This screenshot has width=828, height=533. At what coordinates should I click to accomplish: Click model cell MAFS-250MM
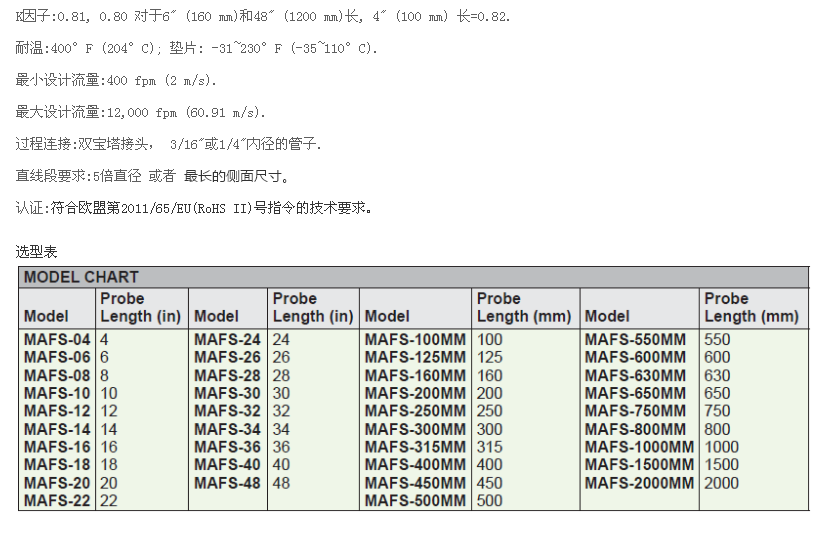pyautogui.click(x=416, y=412)
